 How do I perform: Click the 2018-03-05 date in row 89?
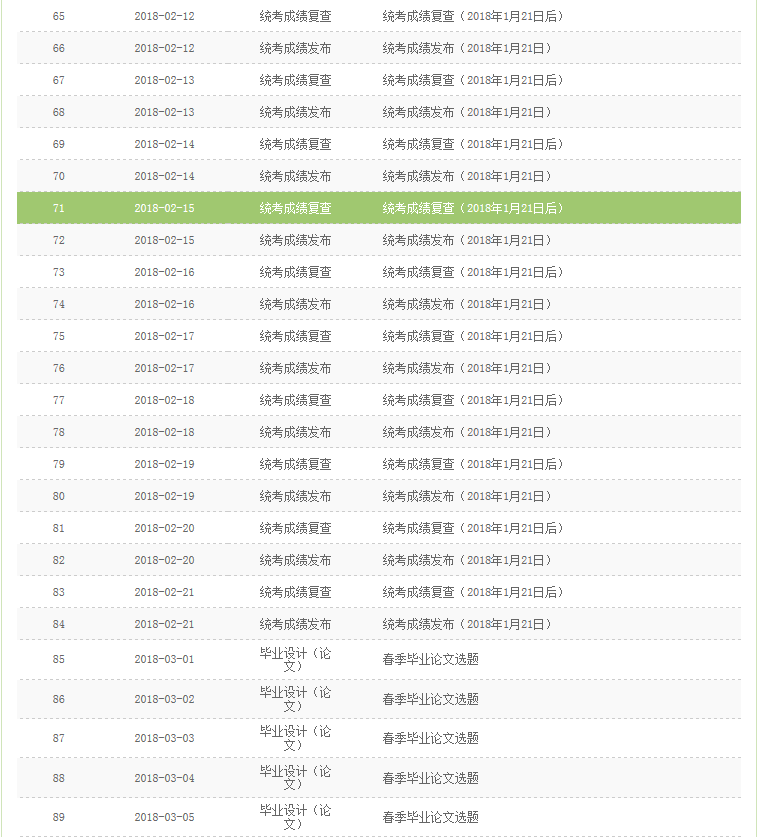pyautogui.click(x=164, y=817)
